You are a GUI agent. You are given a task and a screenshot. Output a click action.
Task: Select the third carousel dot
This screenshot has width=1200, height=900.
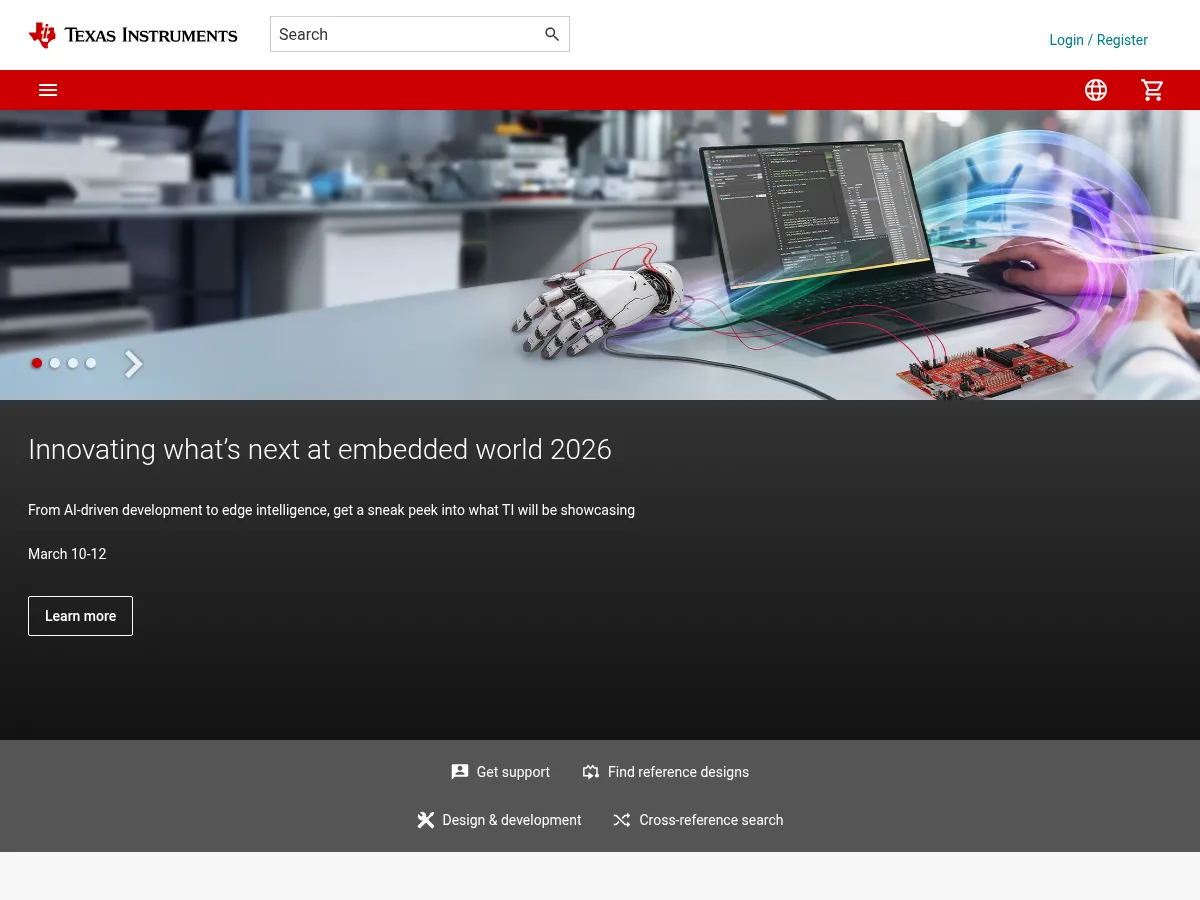tap(73, 363)
